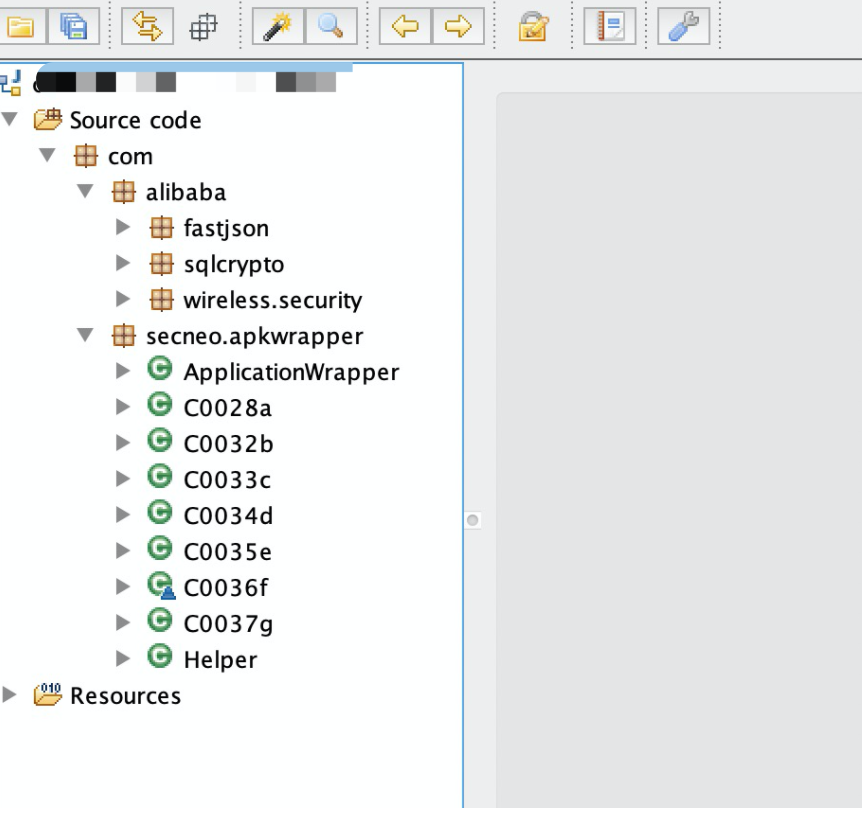Navigate forward with the right arrow icon
The width and height of the screenshot is (868, 816).
coord(458,26)
